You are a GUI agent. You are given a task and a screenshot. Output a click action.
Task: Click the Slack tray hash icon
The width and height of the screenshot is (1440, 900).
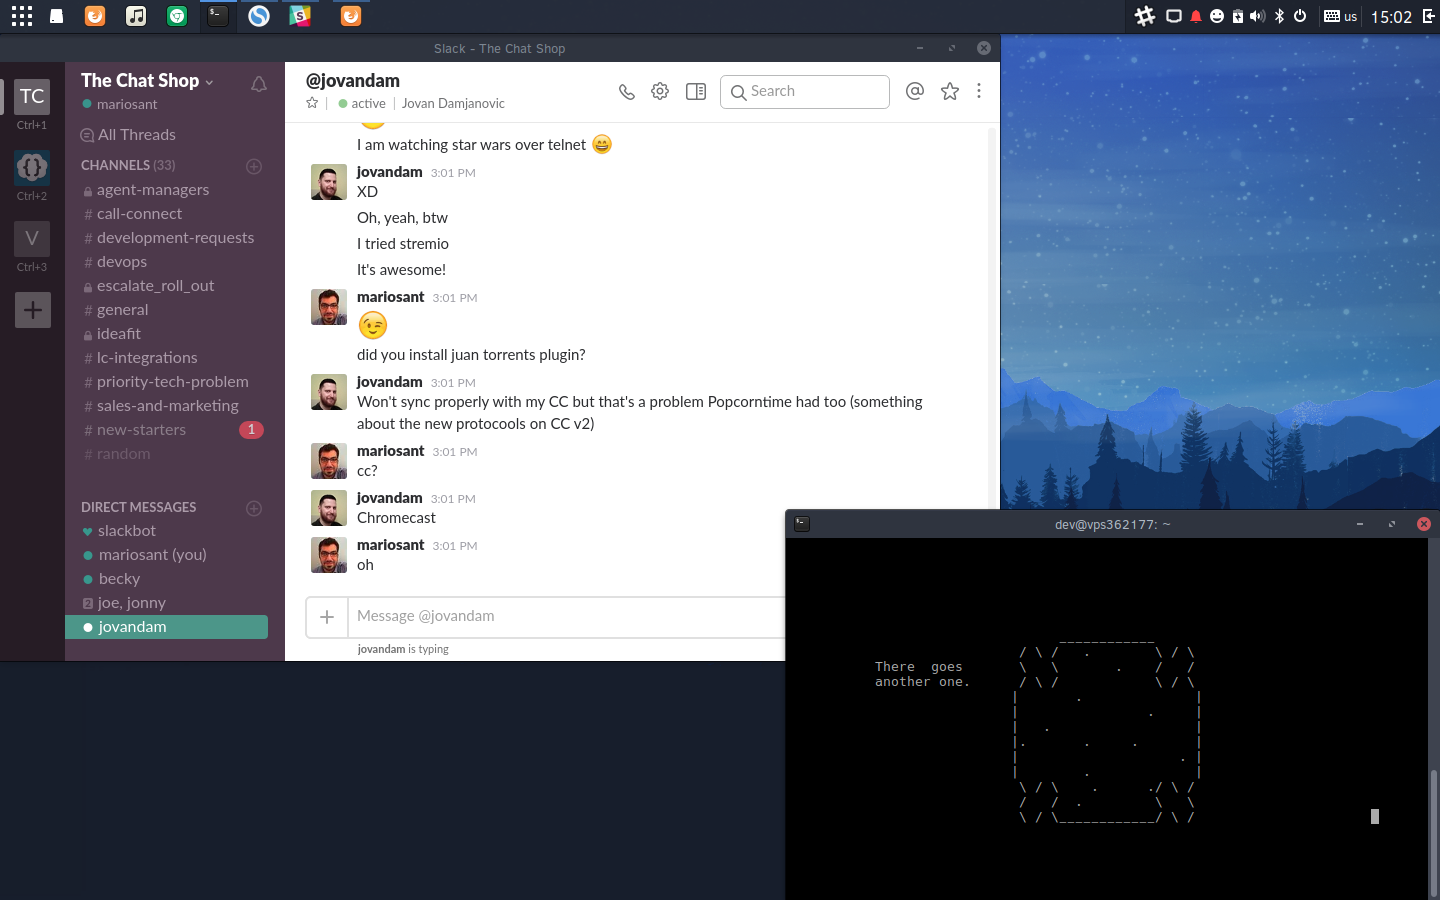[x=1145, y=16]
